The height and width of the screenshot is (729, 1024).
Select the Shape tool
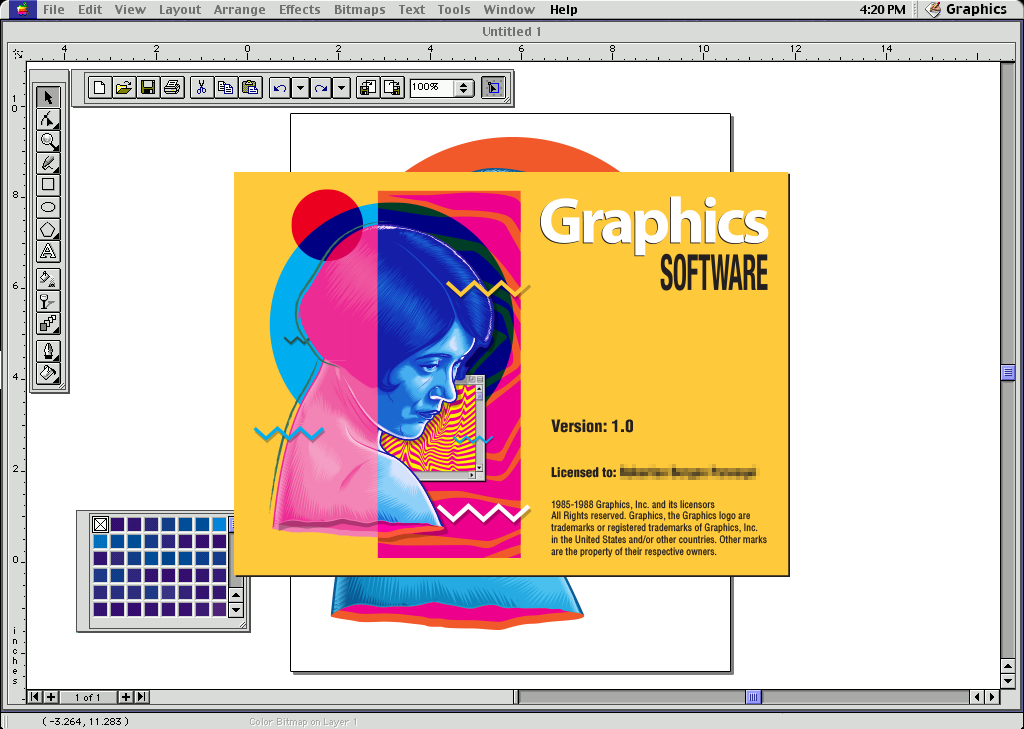click(46, 119)
